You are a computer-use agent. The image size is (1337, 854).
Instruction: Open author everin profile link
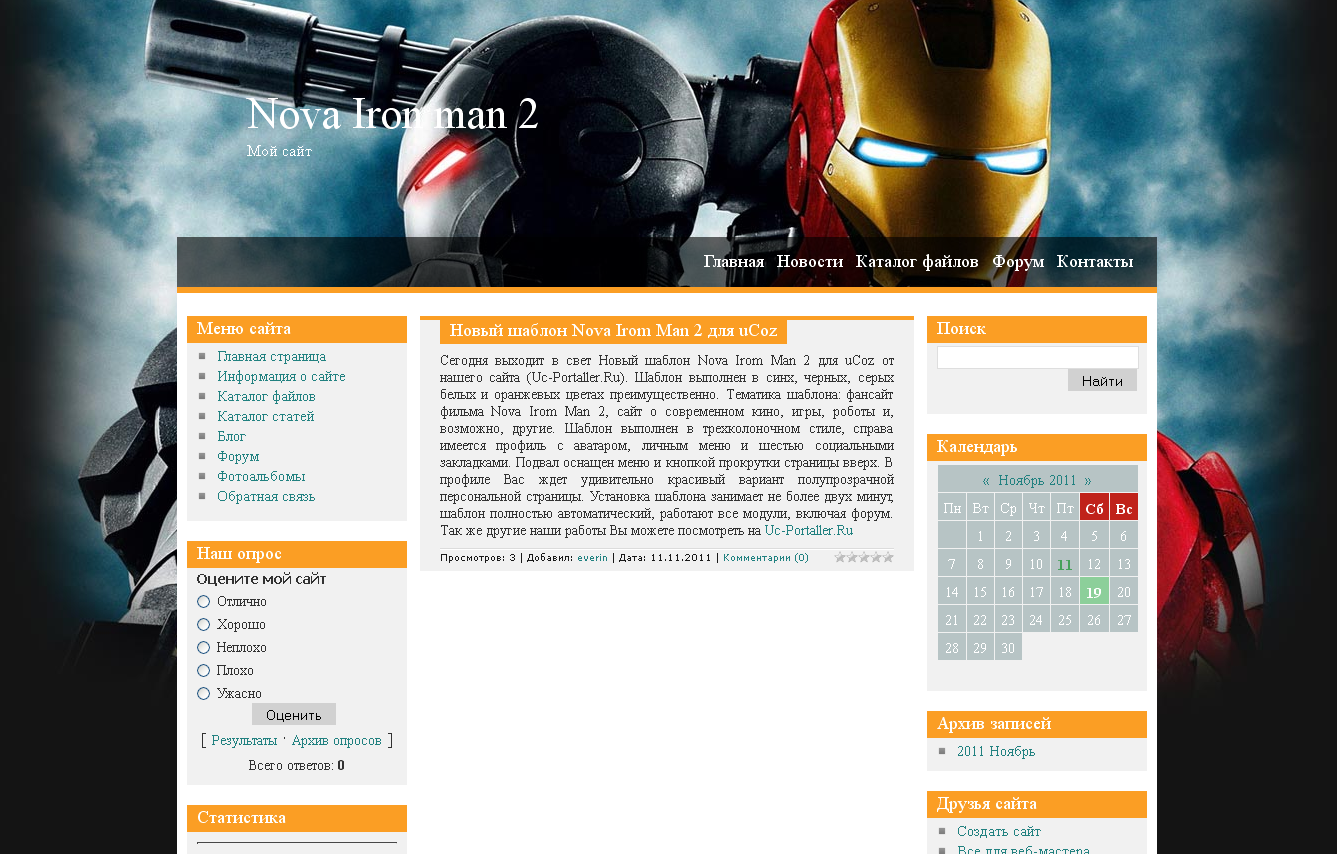tap(592, 558)
